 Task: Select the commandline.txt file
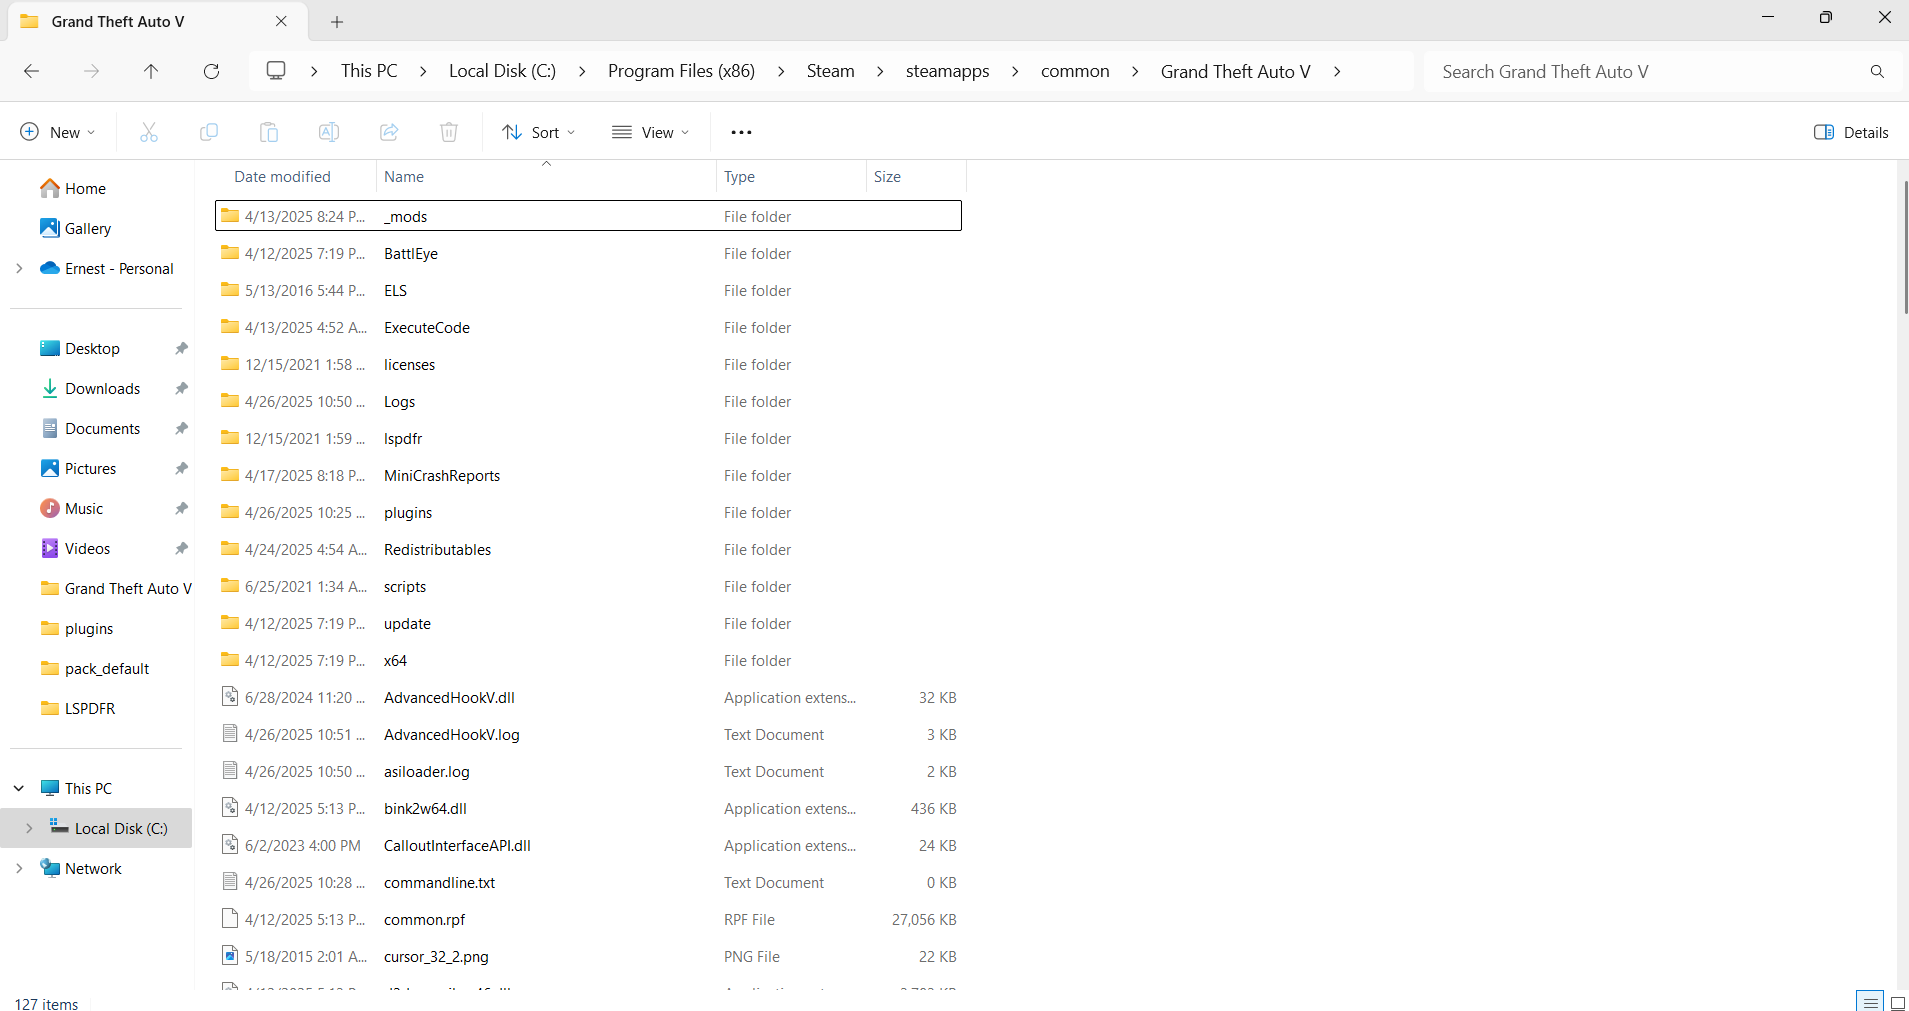pyautogui.click(x=589, y=882)
